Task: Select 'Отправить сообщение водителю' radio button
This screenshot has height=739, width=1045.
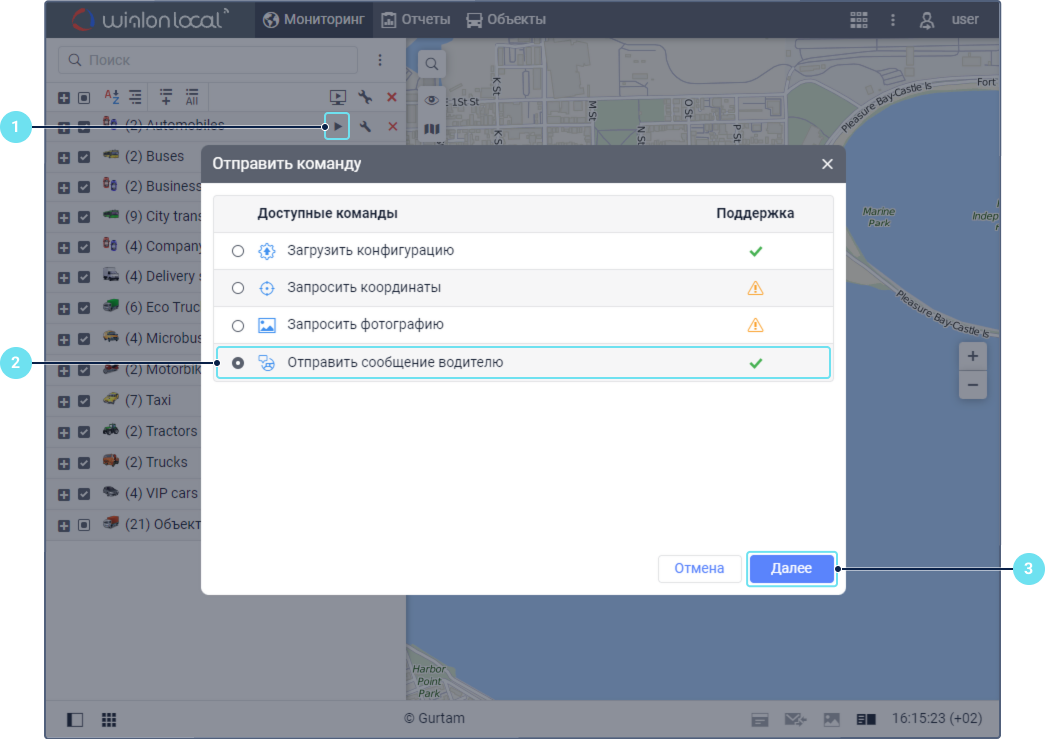Action: (238, 363)
